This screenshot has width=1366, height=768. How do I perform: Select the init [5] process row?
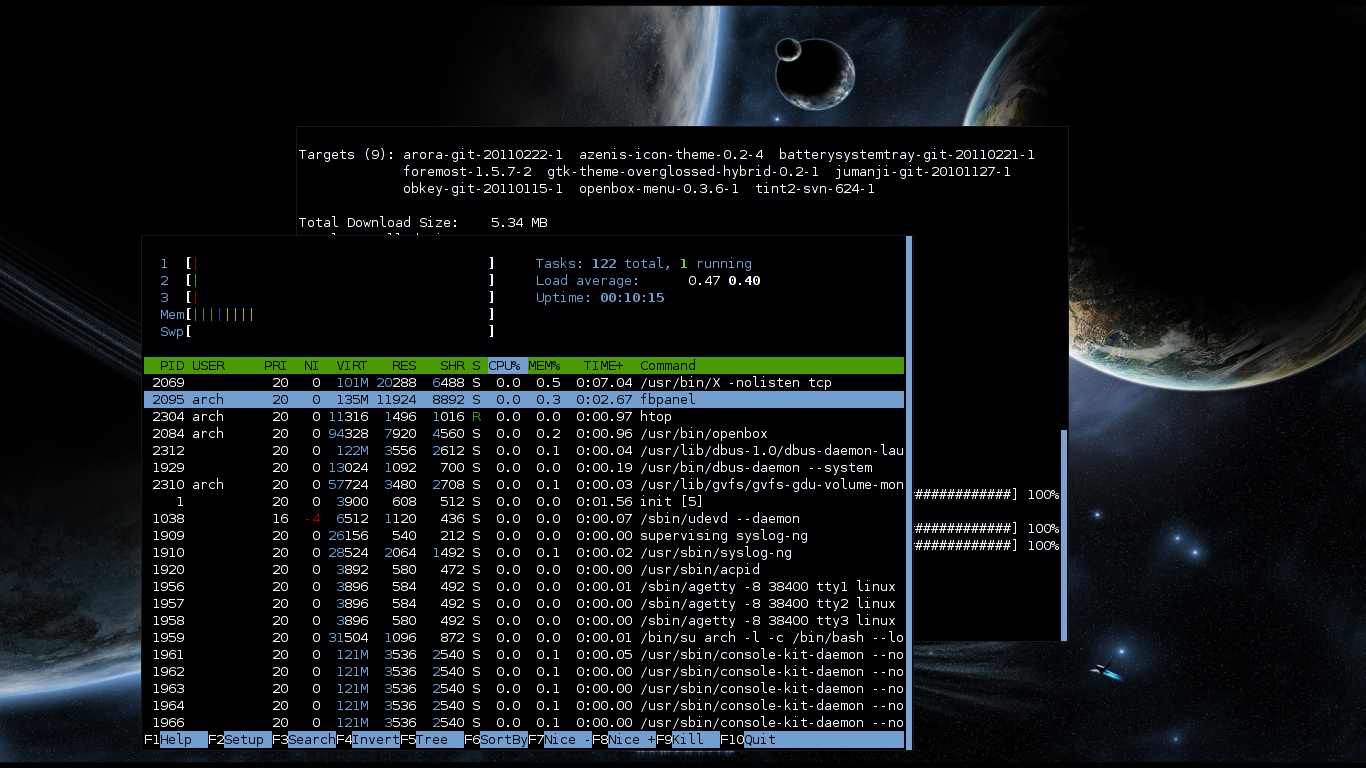click(524, 502)
